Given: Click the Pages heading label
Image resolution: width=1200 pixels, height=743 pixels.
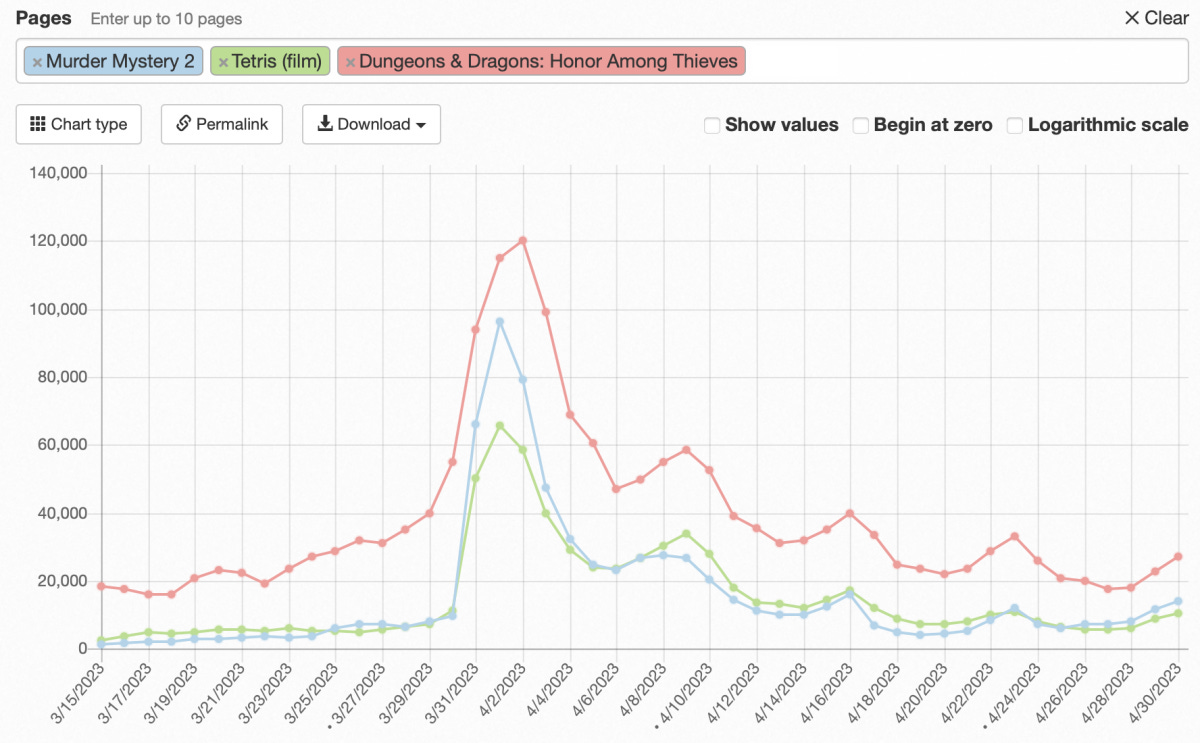Looking at the screenshot, I should click(45, 18).
